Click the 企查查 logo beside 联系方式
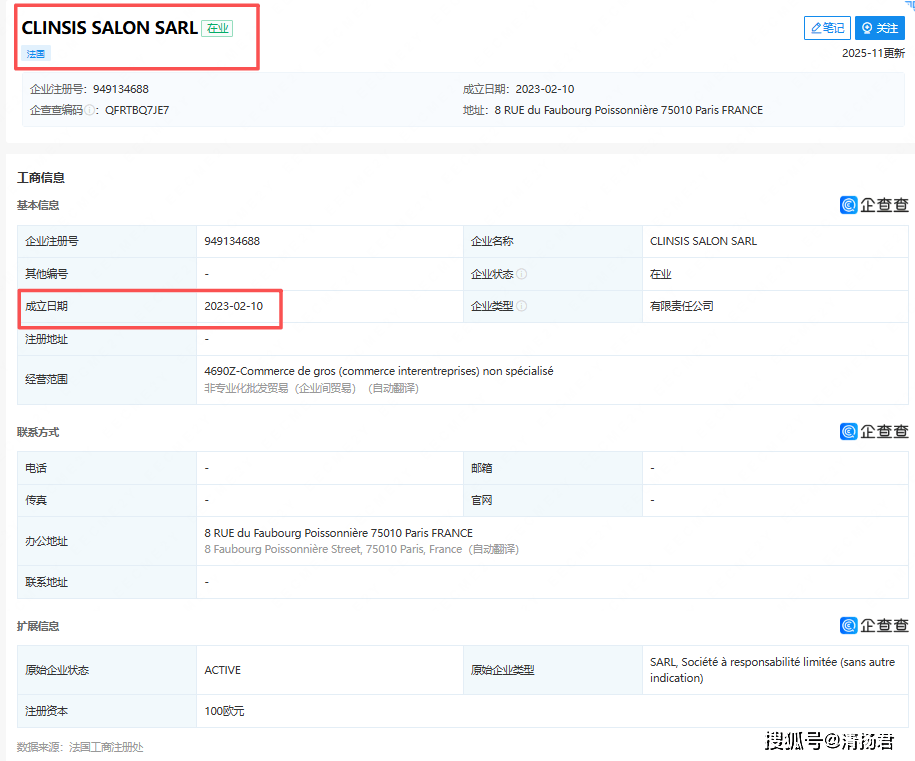915x761 pixels. pos(874,432)
